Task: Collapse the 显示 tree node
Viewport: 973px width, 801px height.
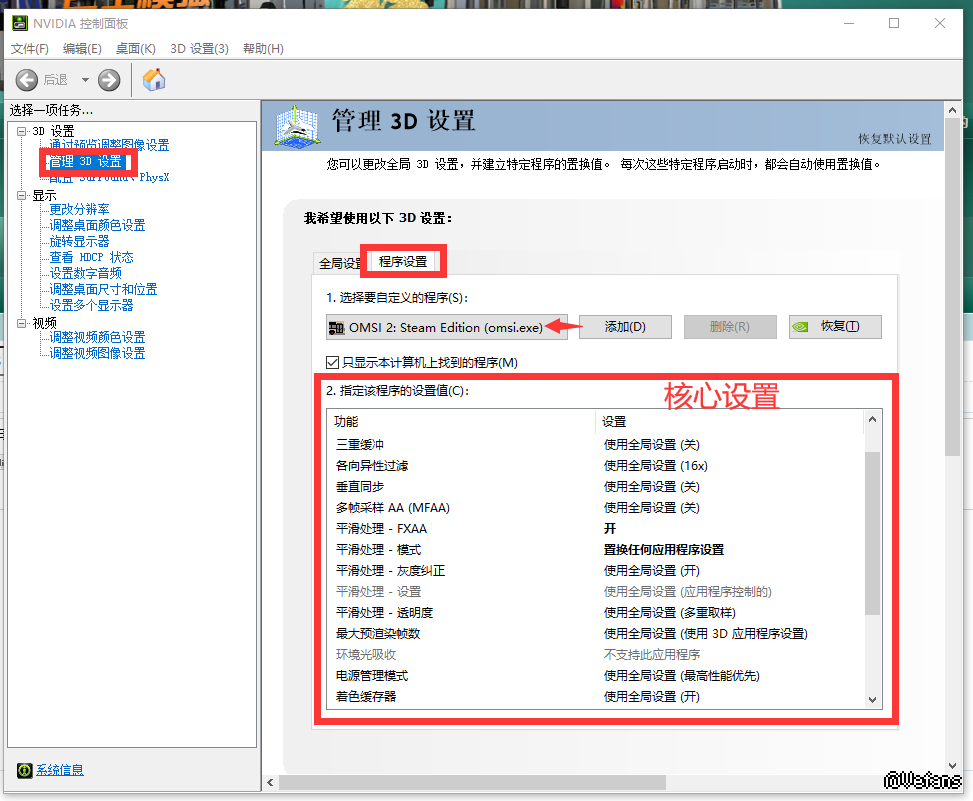Action: pos(22,196)
